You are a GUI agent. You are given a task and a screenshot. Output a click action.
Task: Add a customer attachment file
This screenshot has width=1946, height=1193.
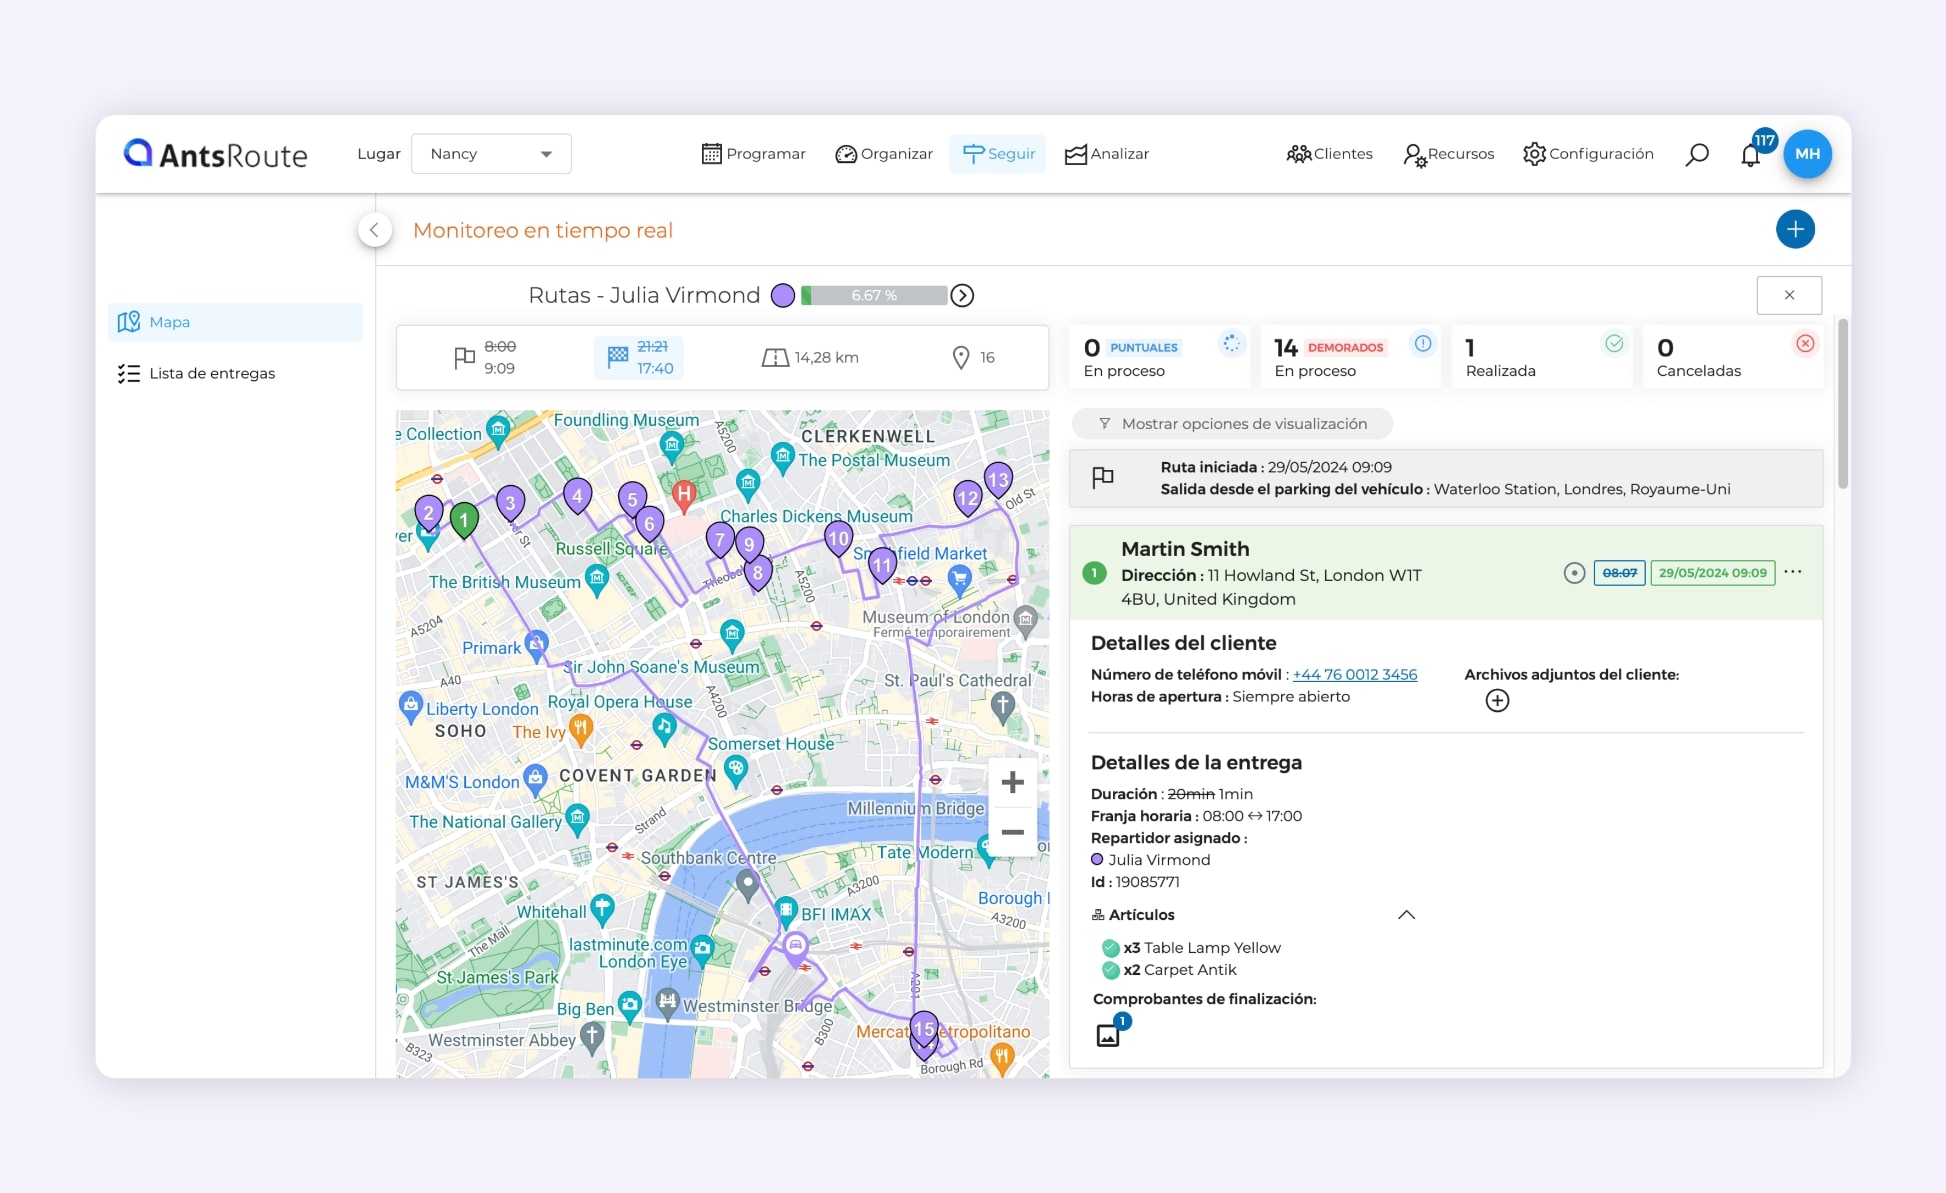click(x=1497, y=701)
